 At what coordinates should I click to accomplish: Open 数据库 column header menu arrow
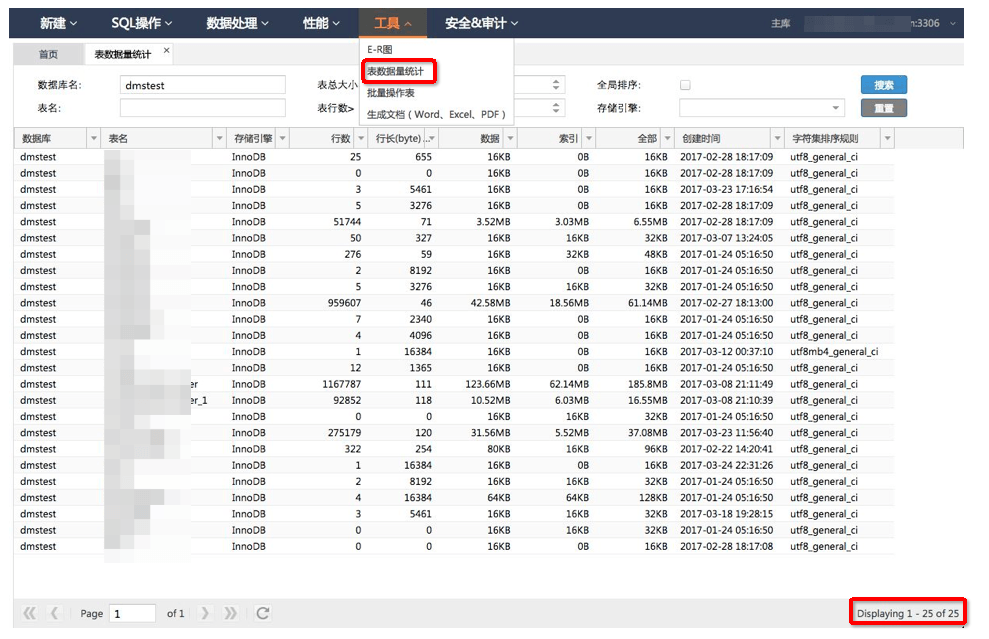pos(94,138)
